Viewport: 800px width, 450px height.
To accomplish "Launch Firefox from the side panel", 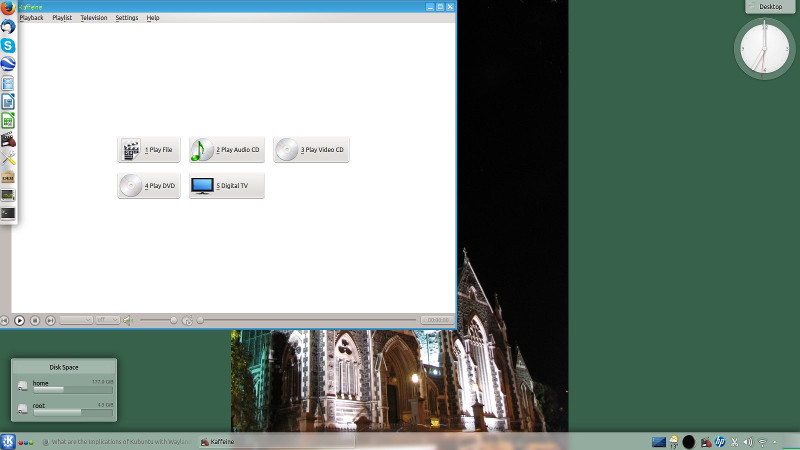I will pos(8,8).
